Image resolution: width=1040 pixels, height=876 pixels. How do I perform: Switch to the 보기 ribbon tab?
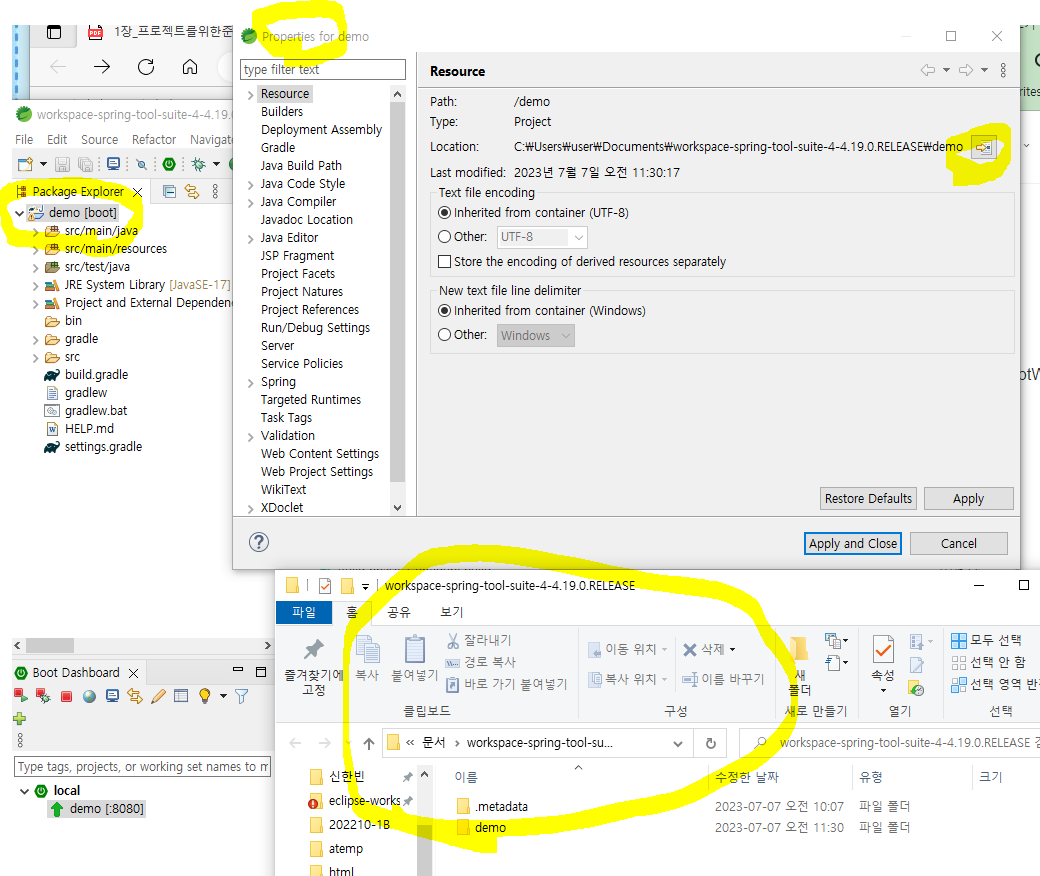pos(452,612)
